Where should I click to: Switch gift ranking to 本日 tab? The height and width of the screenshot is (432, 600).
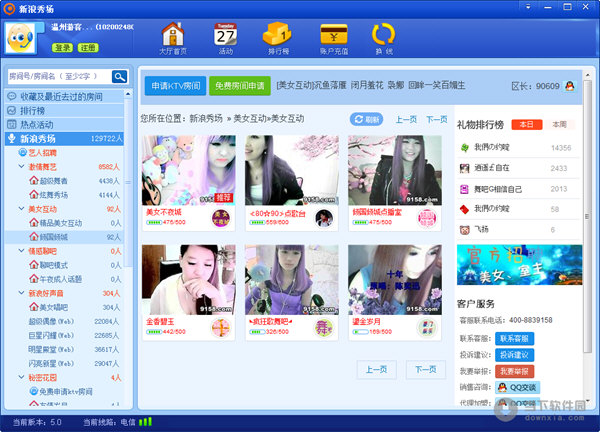point(527,124)
